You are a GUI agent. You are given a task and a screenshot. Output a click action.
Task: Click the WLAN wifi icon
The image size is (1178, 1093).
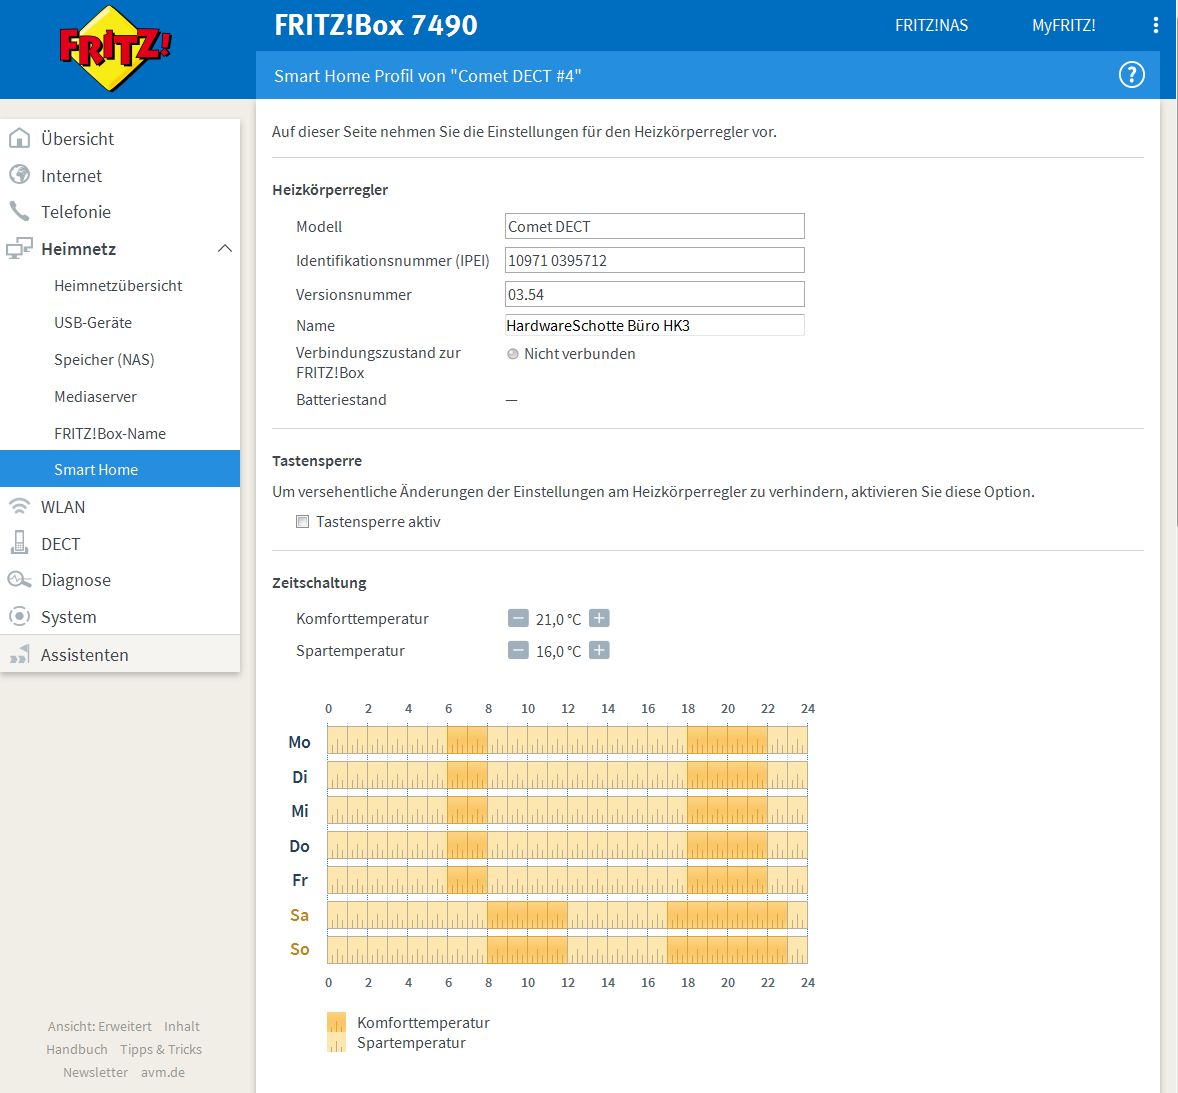(x=20, y=506)
